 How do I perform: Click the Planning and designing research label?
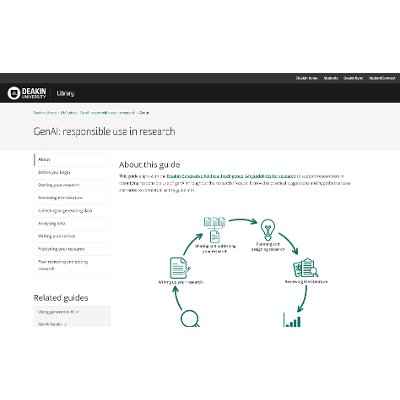(x=268, y=247)
